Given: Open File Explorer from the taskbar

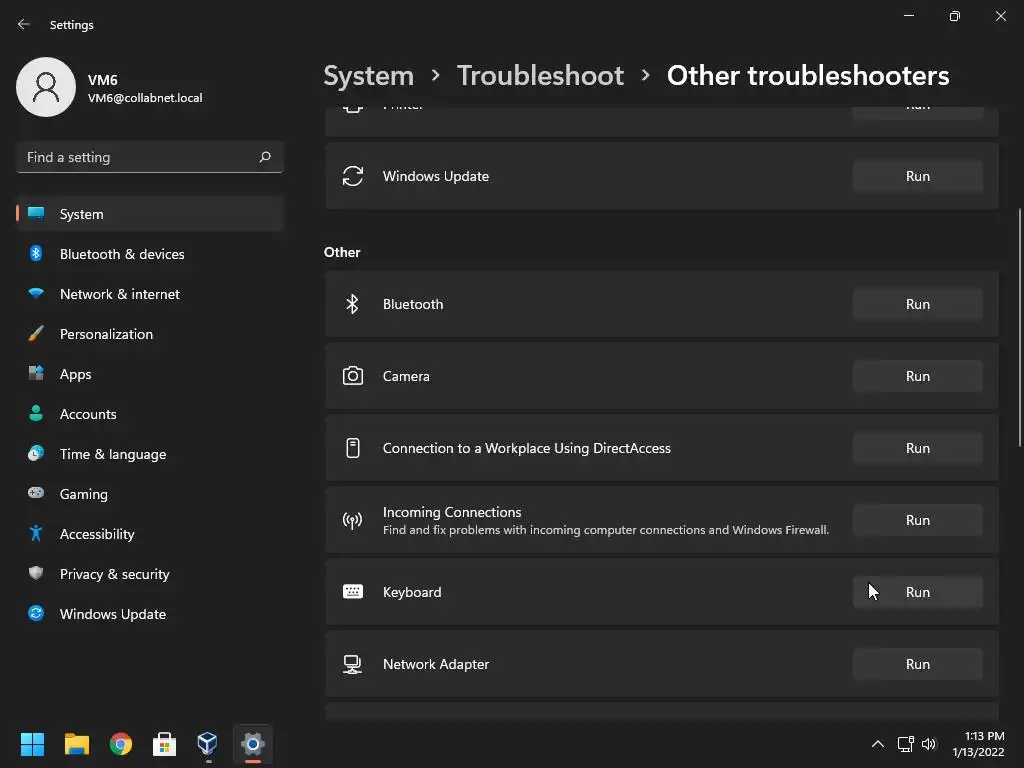Looking at the screenshot, I should (76, 744).
